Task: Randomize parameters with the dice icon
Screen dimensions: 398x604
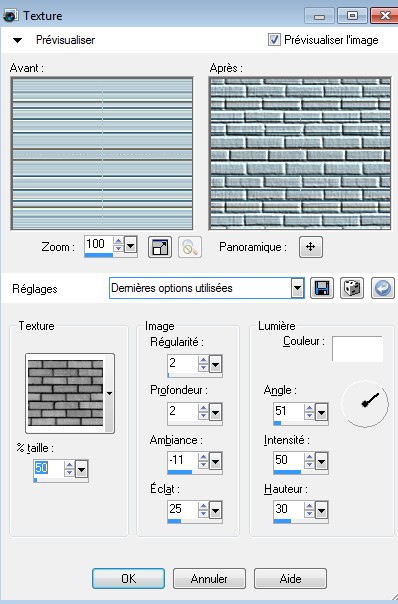Action: pyautogui.click(x=352, y=288)
